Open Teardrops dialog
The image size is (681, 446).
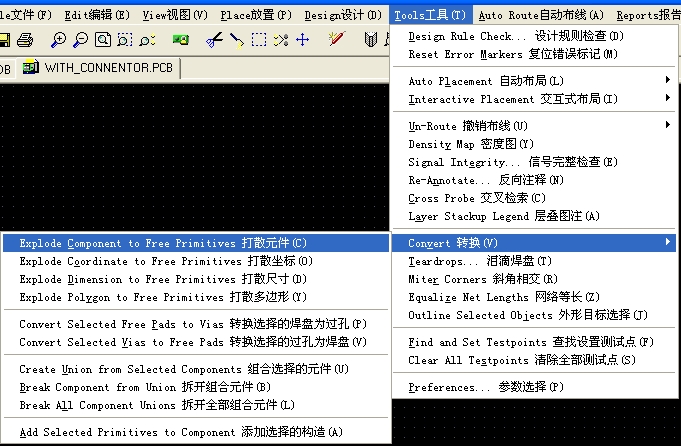point(534,261)
